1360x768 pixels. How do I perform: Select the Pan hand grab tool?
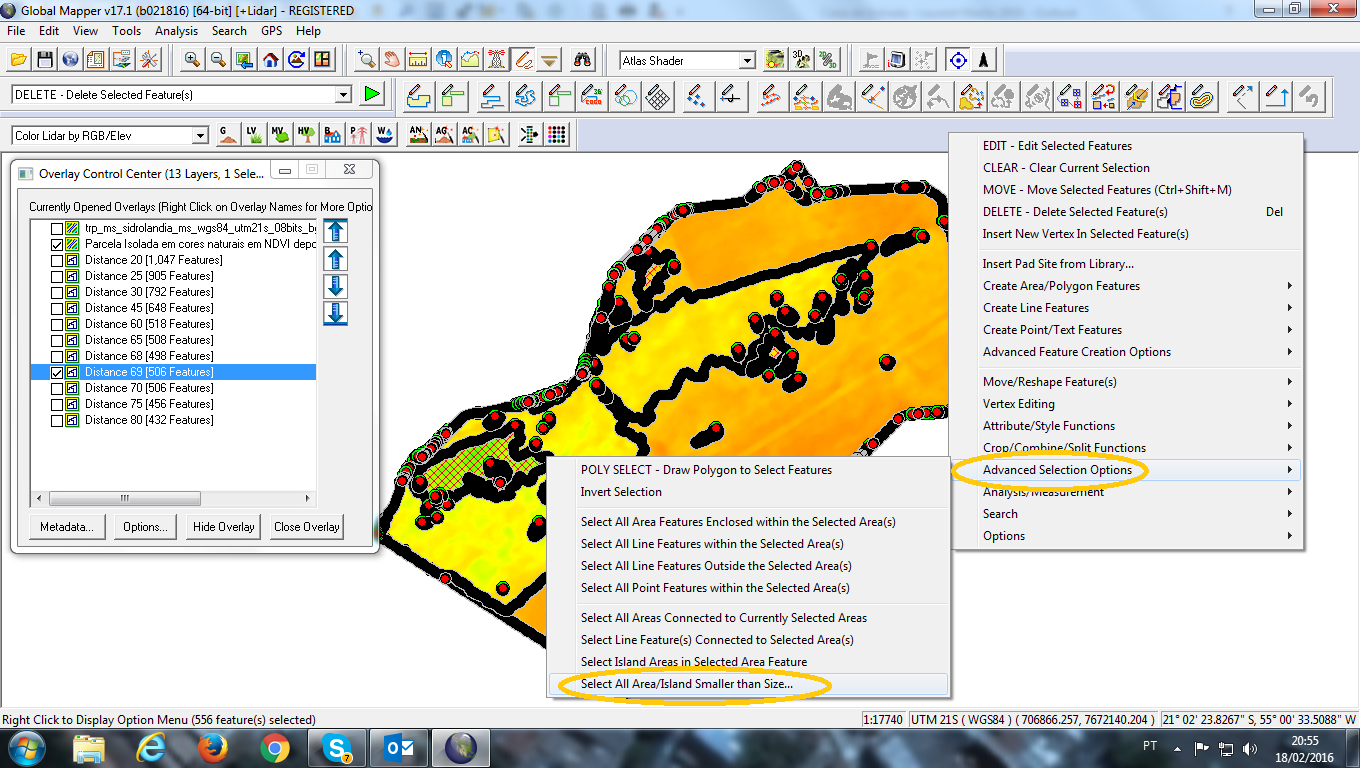pos(392,60)
